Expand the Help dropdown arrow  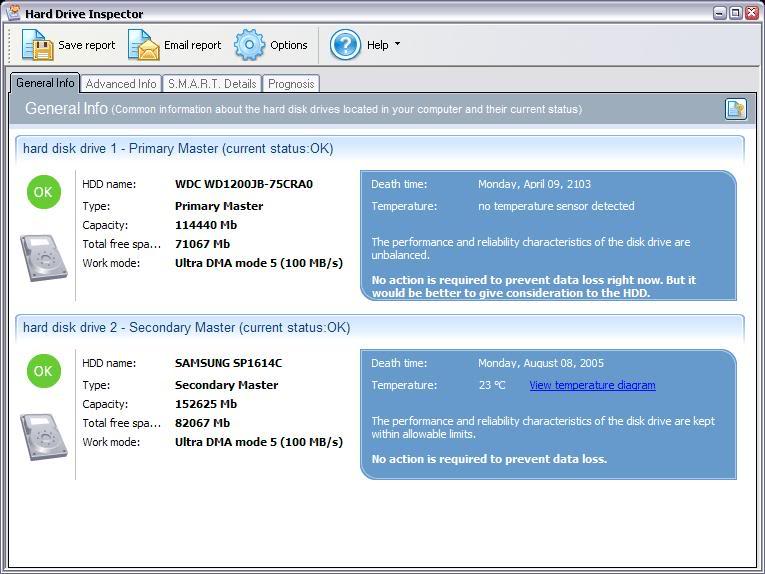click(x=397, y=44)
